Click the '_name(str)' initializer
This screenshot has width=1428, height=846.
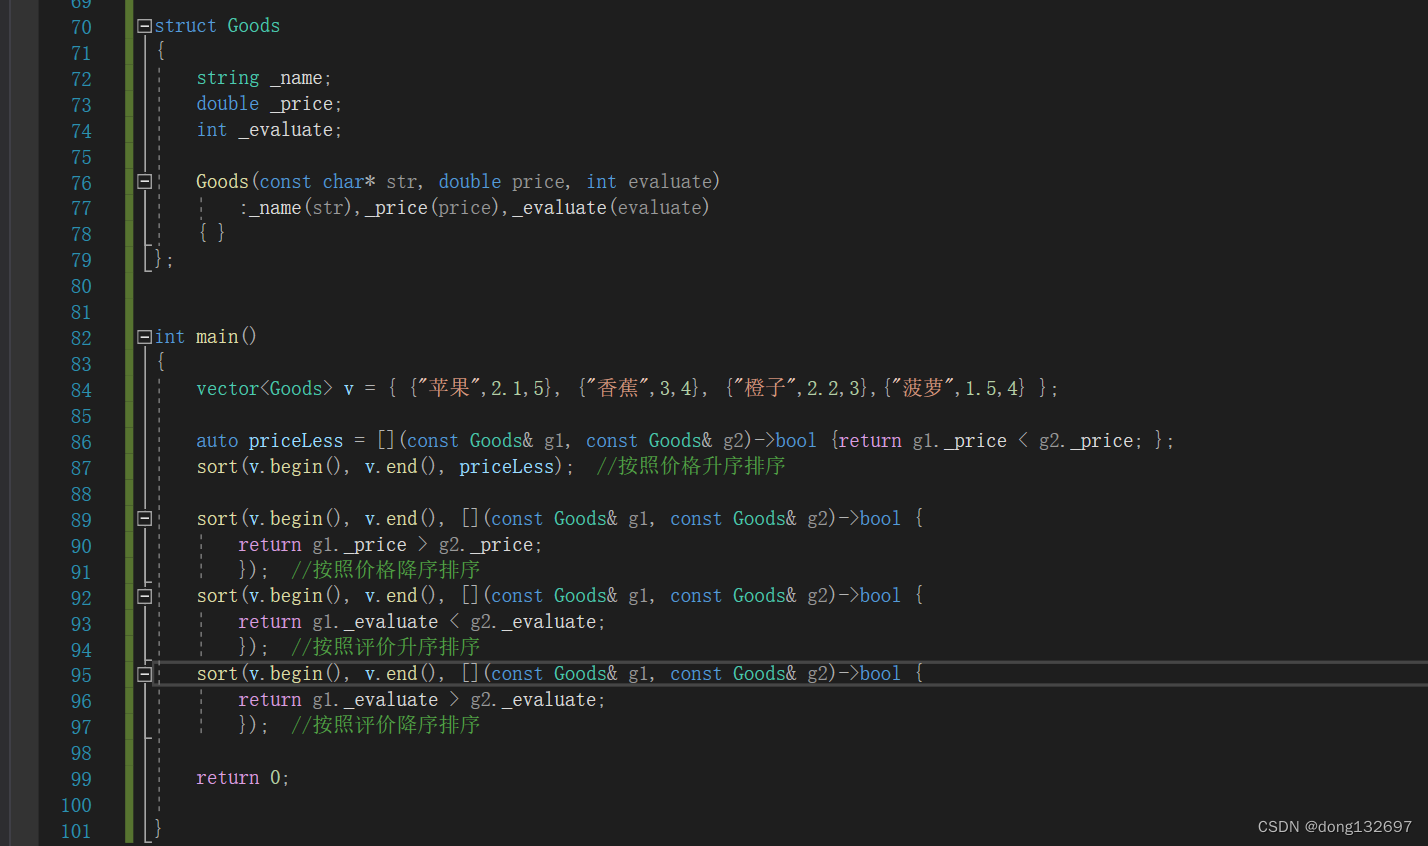298,208
